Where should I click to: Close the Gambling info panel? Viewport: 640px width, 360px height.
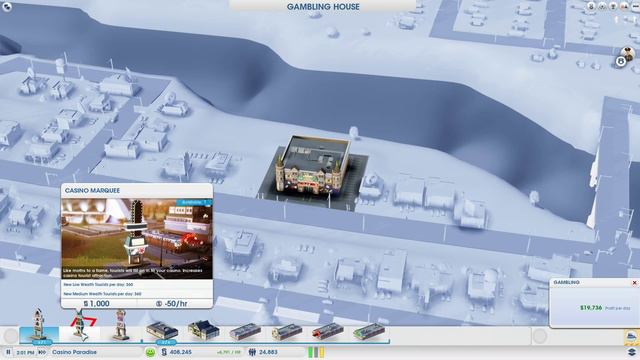[634, 282]
